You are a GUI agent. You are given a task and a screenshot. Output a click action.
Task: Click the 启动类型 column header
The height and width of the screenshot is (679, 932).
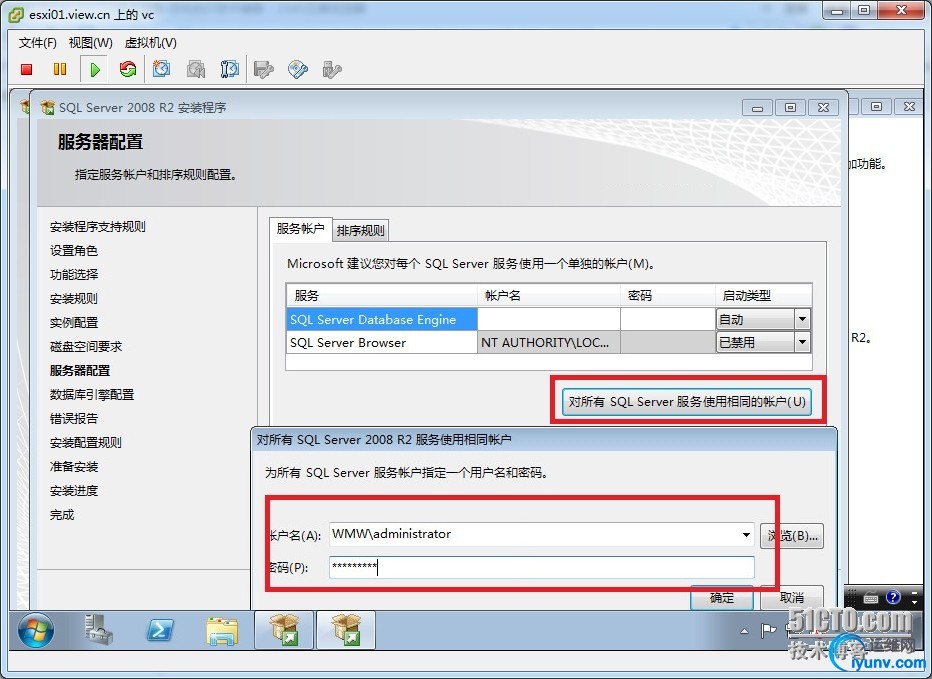[764, 296]
